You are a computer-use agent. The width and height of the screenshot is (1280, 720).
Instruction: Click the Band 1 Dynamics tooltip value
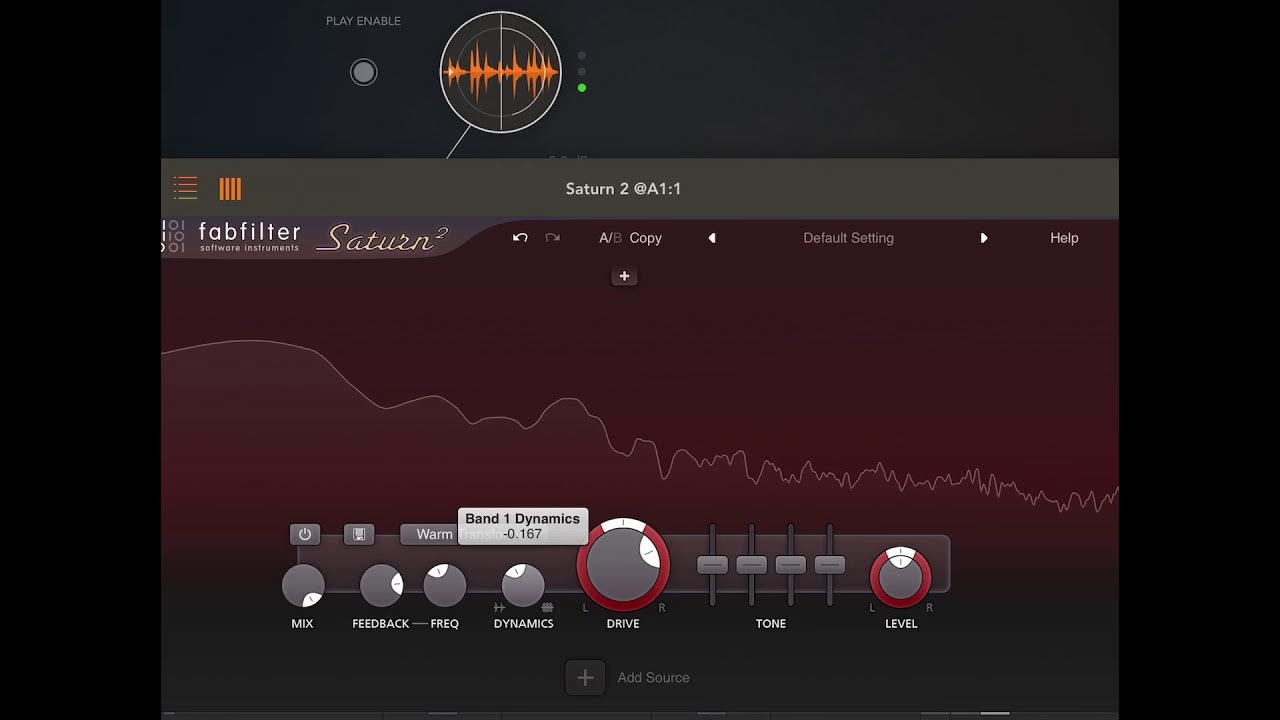tap(523, 534)
